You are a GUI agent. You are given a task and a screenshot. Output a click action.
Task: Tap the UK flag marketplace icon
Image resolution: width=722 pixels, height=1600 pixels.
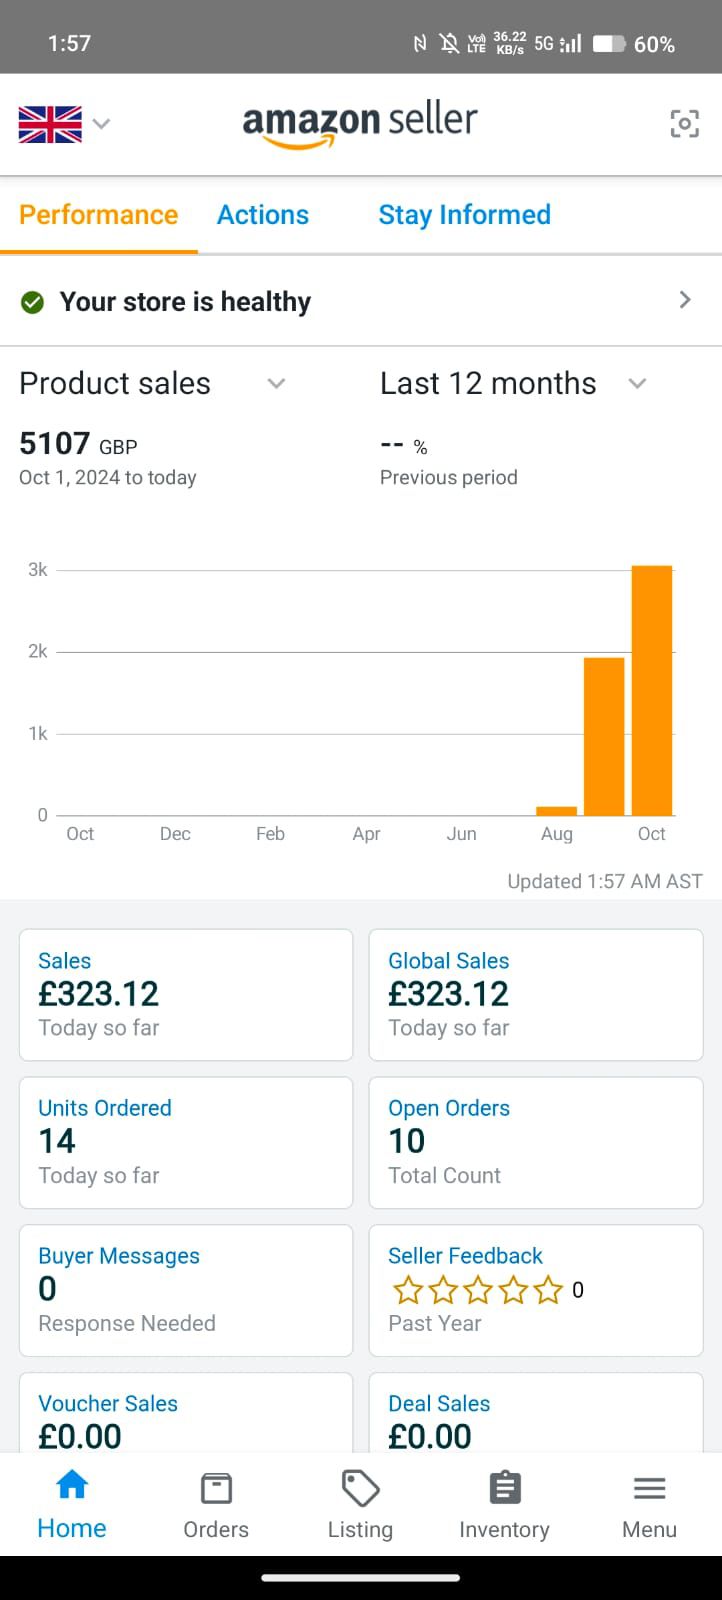point(50,124)
